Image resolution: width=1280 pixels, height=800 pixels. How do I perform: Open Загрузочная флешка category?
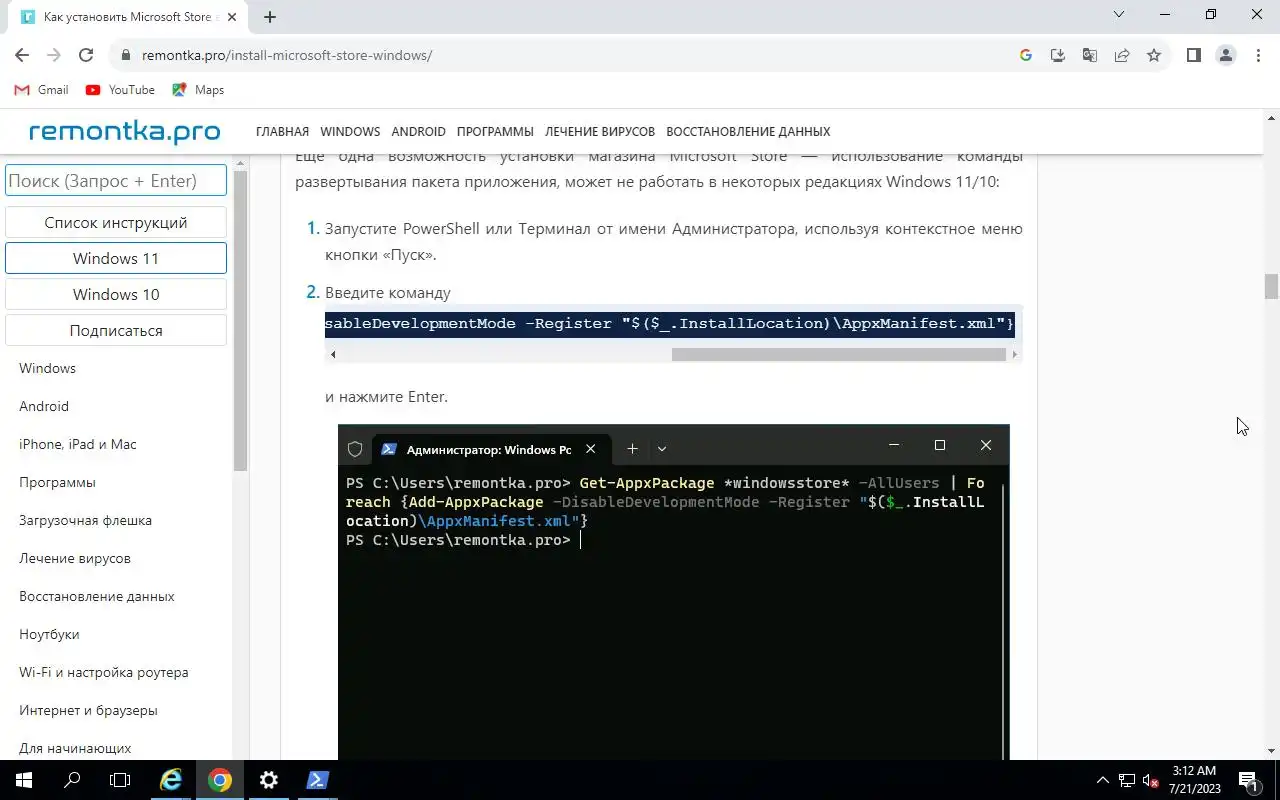tap(85, 520)
